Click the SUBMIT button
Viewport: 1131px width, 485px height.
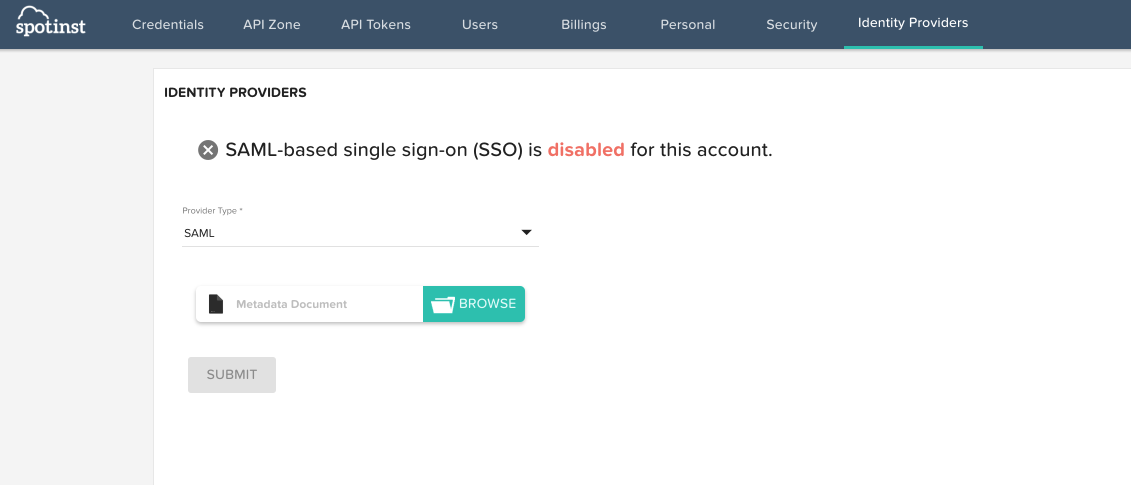click(x=232, y=375)
